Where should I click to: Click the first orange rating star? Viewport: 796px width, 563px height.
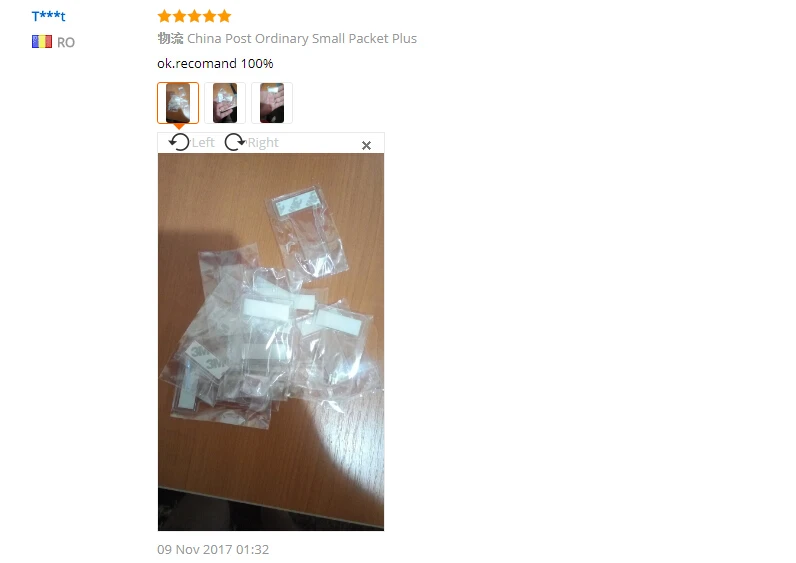[x=164, y=16]
